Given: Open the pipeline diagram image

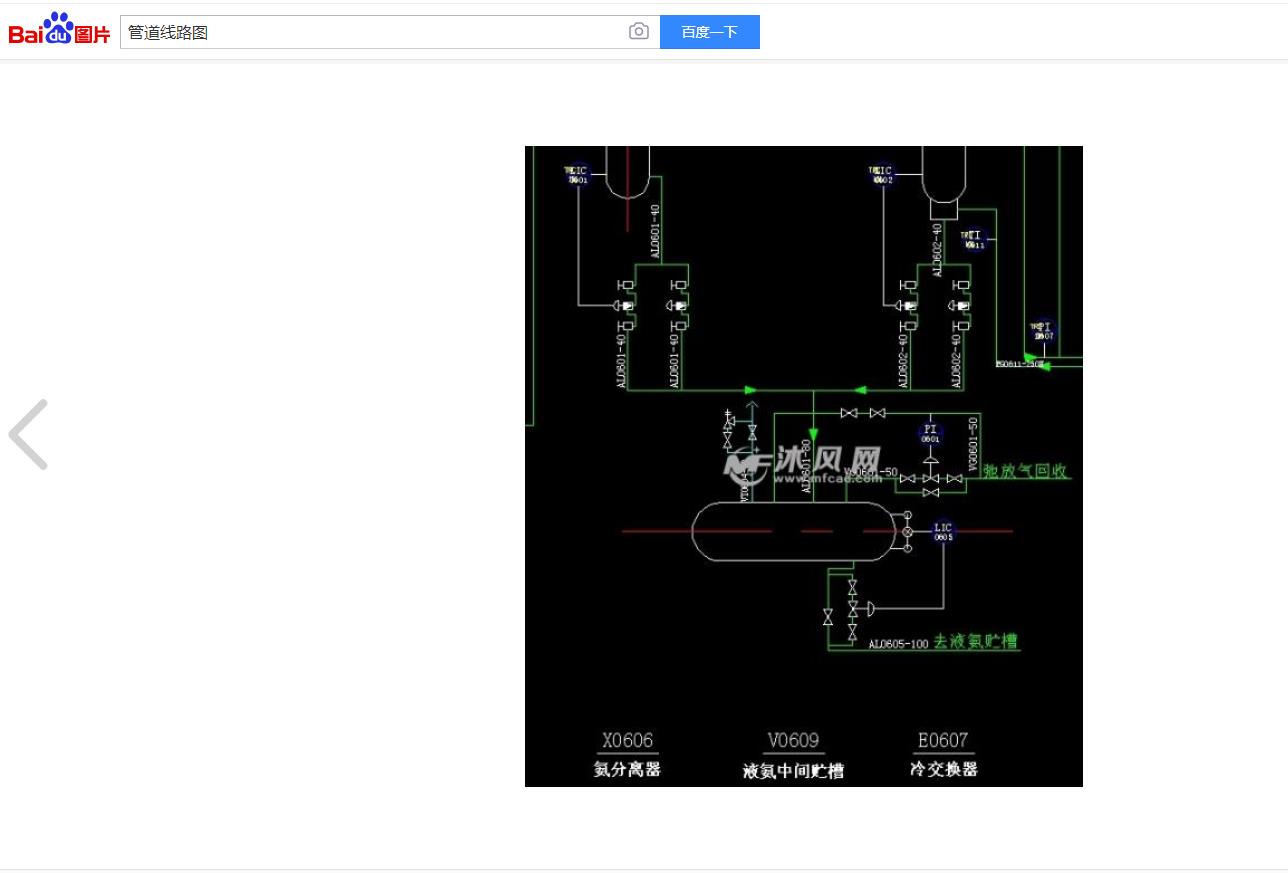Looking at the screenshot, I should click(x=804, y=466).
